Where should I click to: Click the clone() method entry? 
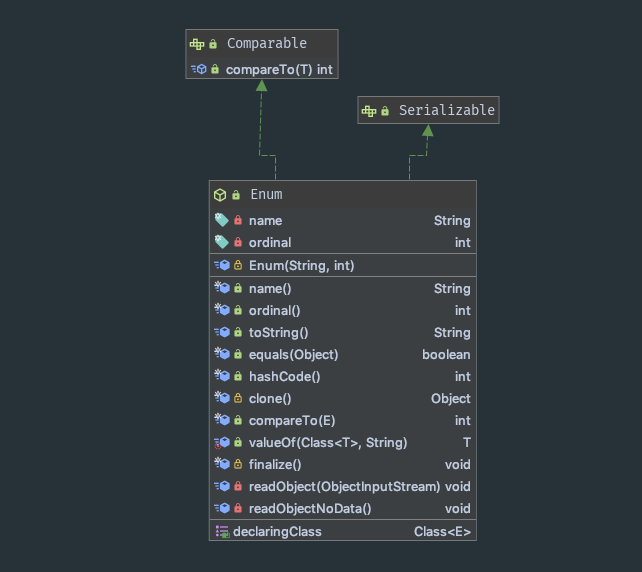coord(270,398)
